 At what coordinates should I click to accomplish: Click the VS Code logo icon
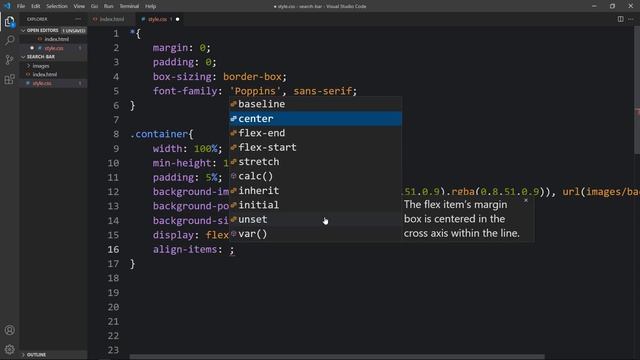pos(7,6)
